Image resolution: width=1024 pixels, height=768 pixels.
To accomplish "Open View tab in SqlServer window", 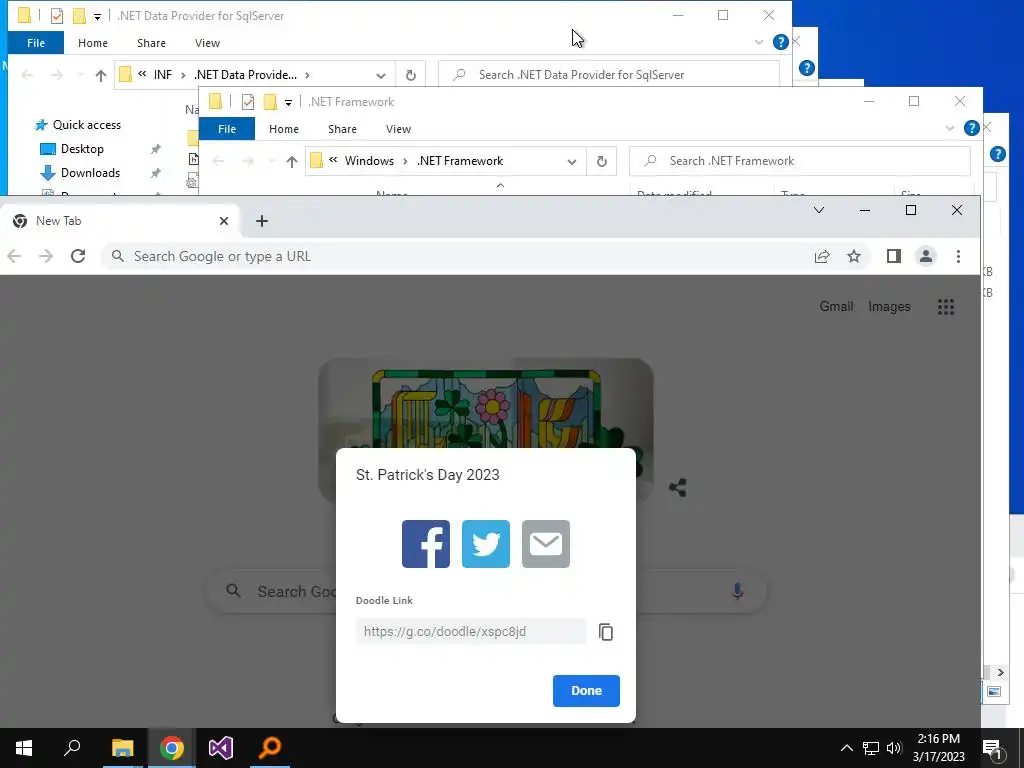I will (x=207, y=43).
